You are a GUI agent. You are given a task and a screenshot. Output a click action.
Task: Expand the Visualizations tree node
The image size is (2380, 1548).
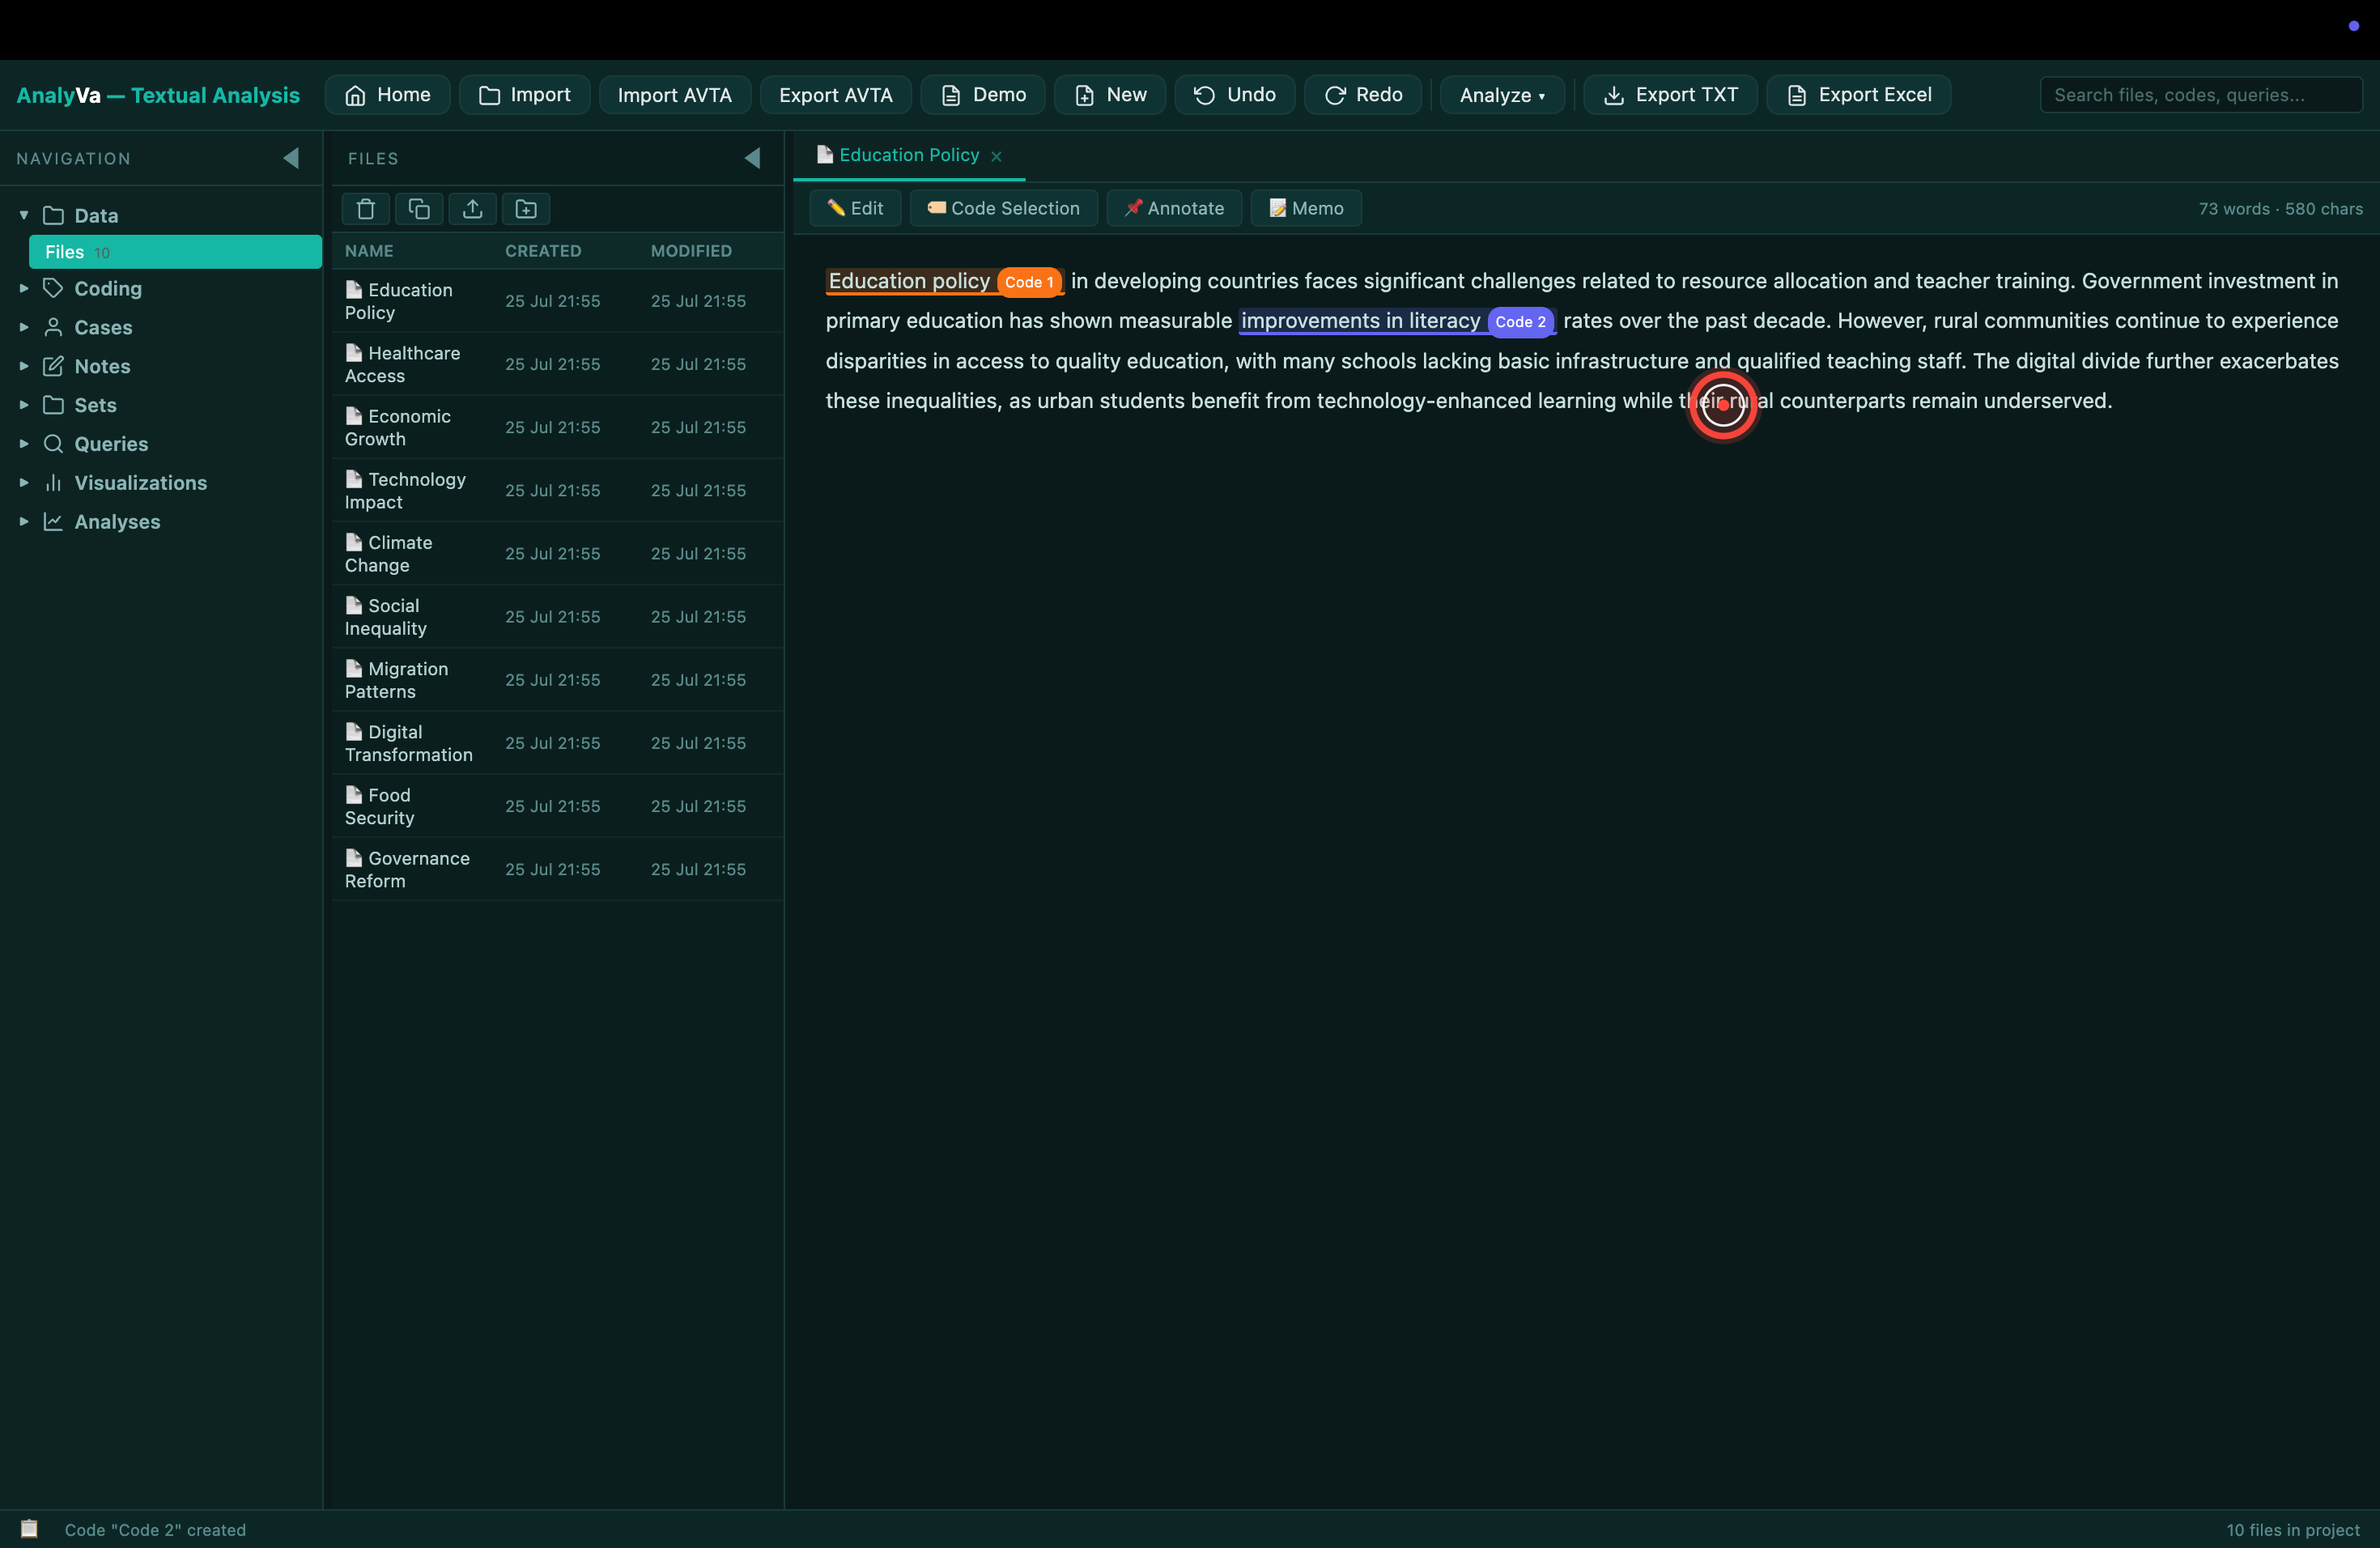pos(24,483)
